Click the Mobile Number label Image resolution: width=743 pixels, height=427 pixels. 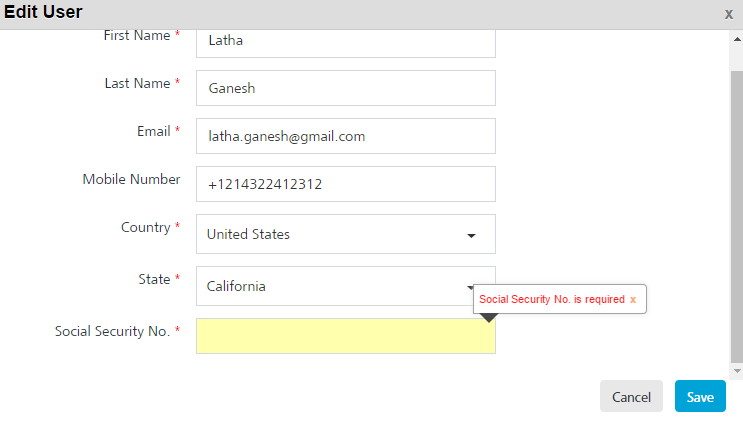pos(131,179)
